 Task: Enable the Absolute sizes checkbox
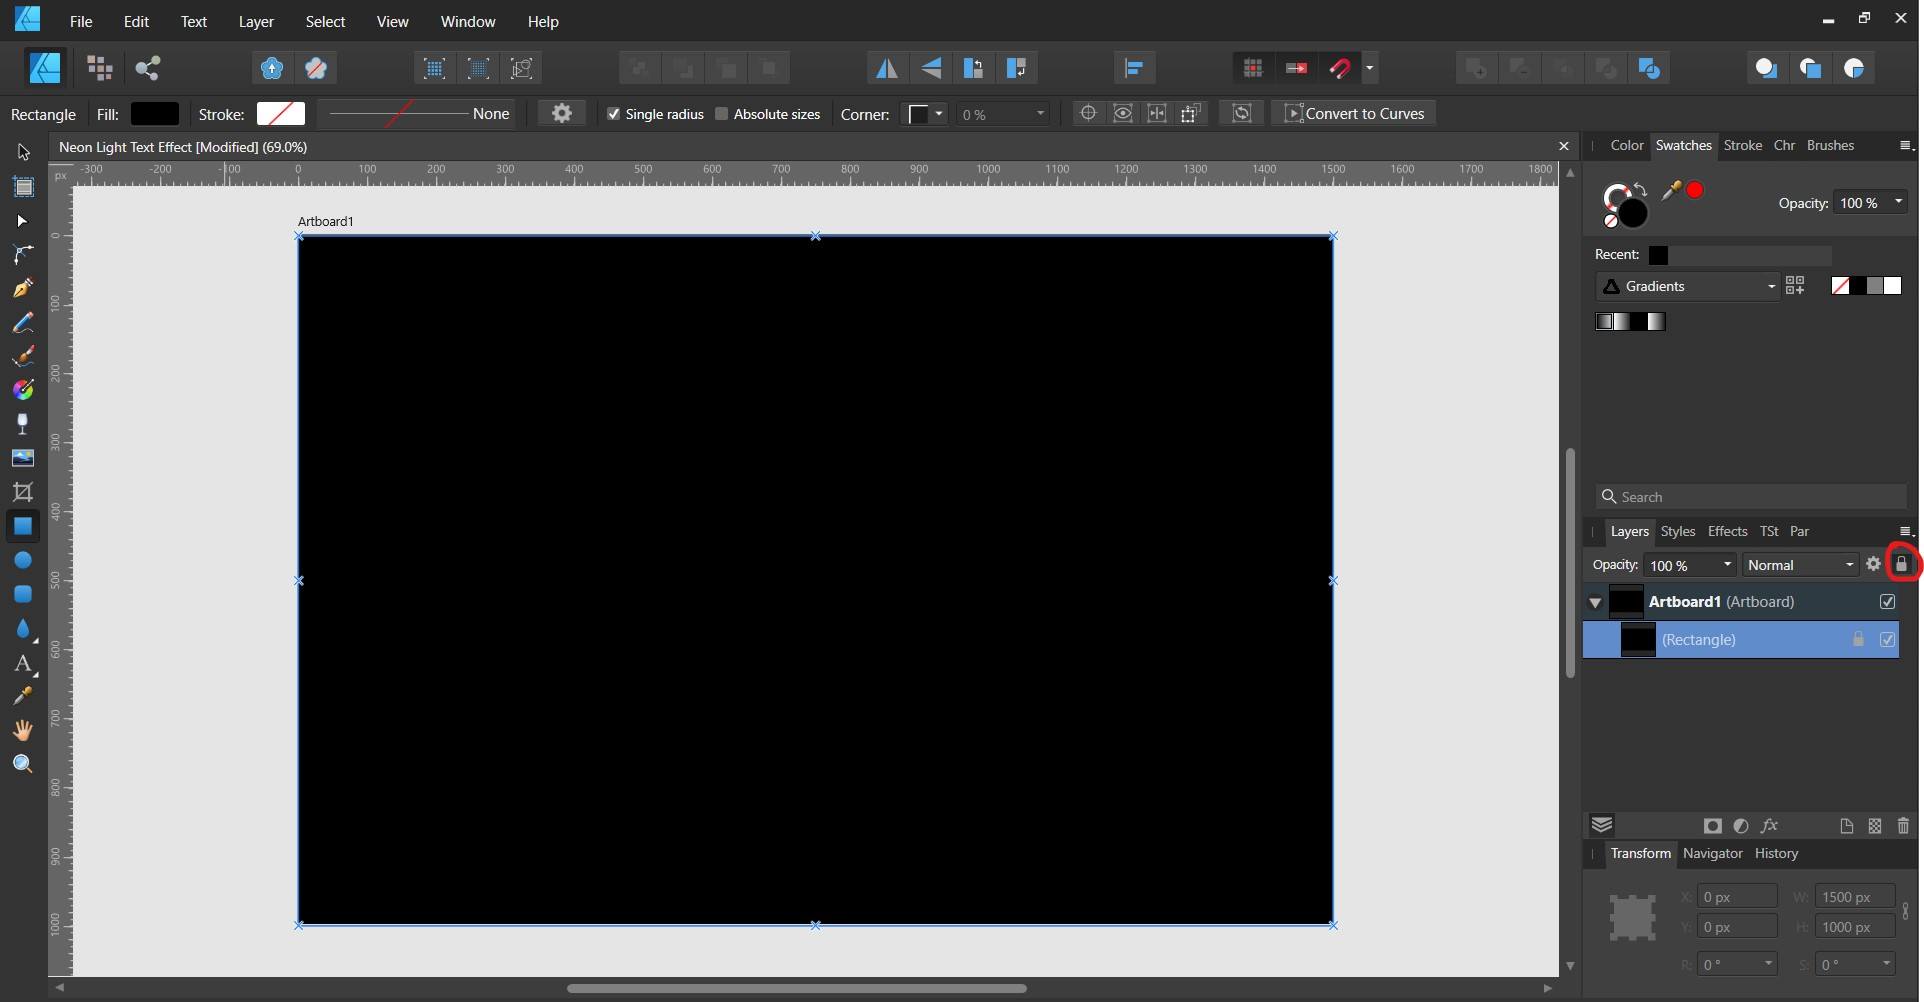(721, 114)
